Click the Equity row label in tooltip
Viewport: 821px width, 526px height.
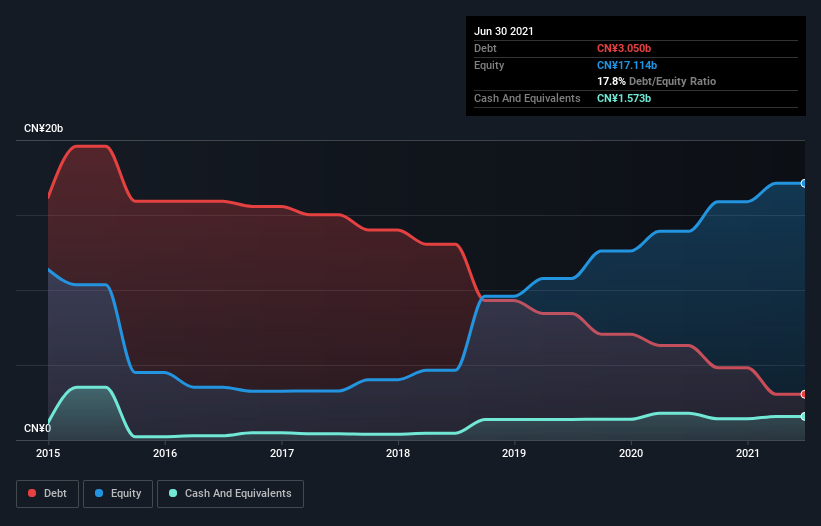pos(489,65)
